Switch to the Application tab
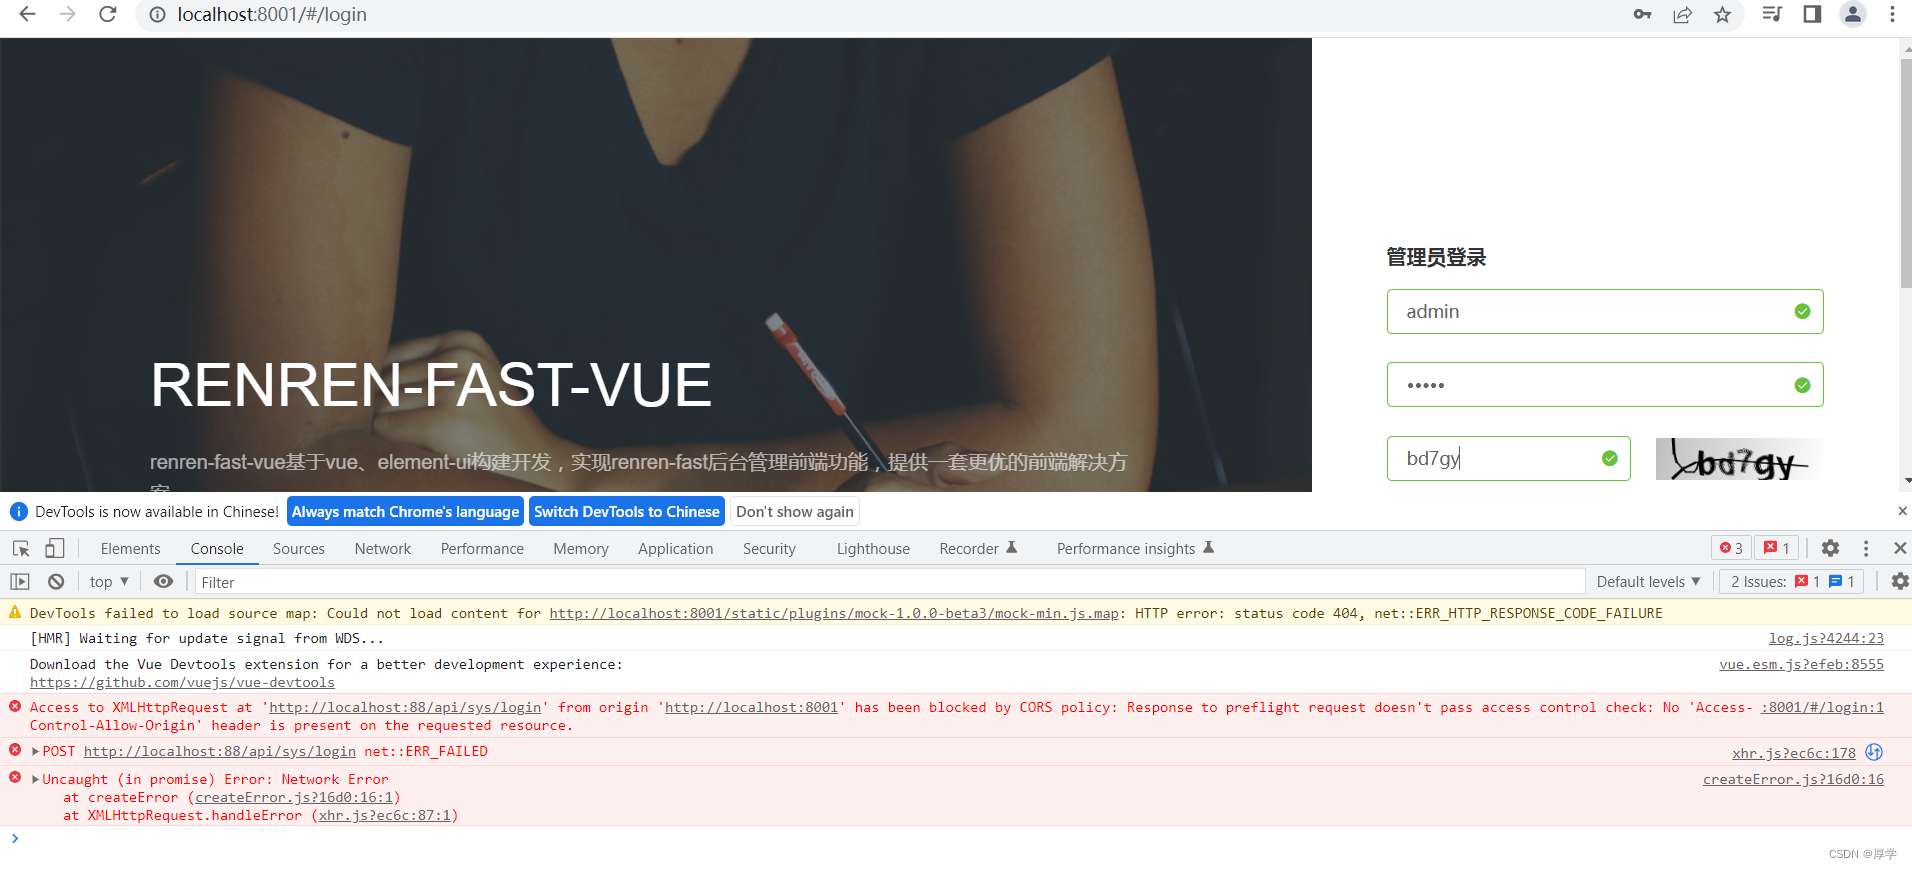The image size is (1912, 869). [x=676, y=548]
